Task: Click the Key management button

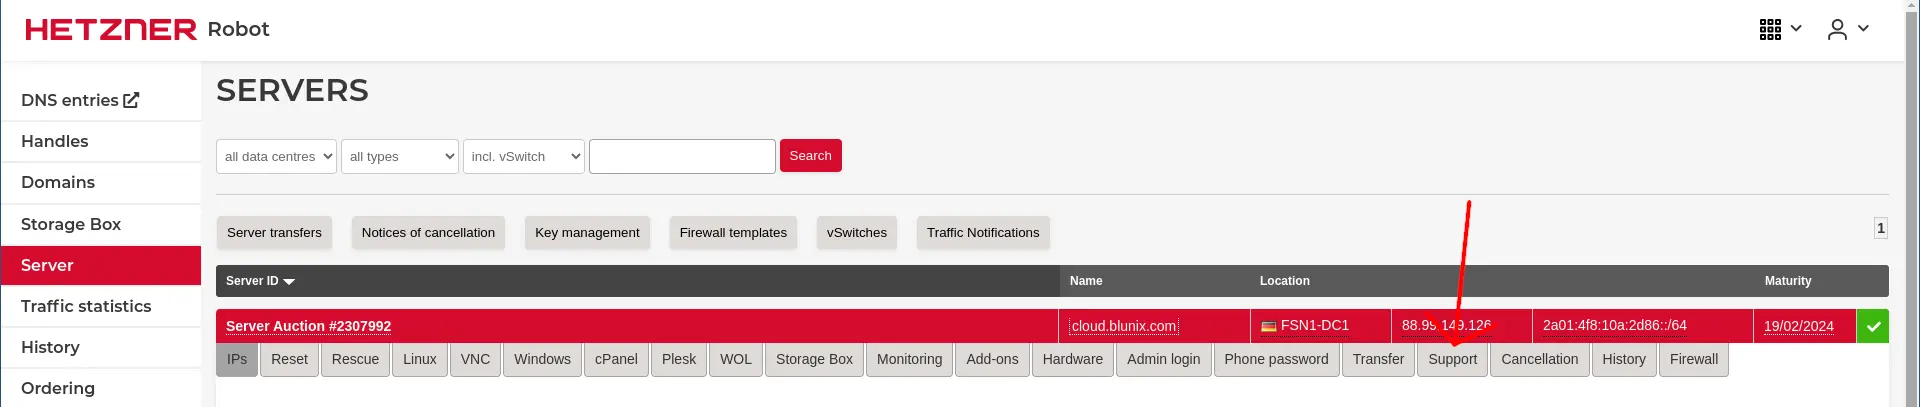Action: pos(587,232)
